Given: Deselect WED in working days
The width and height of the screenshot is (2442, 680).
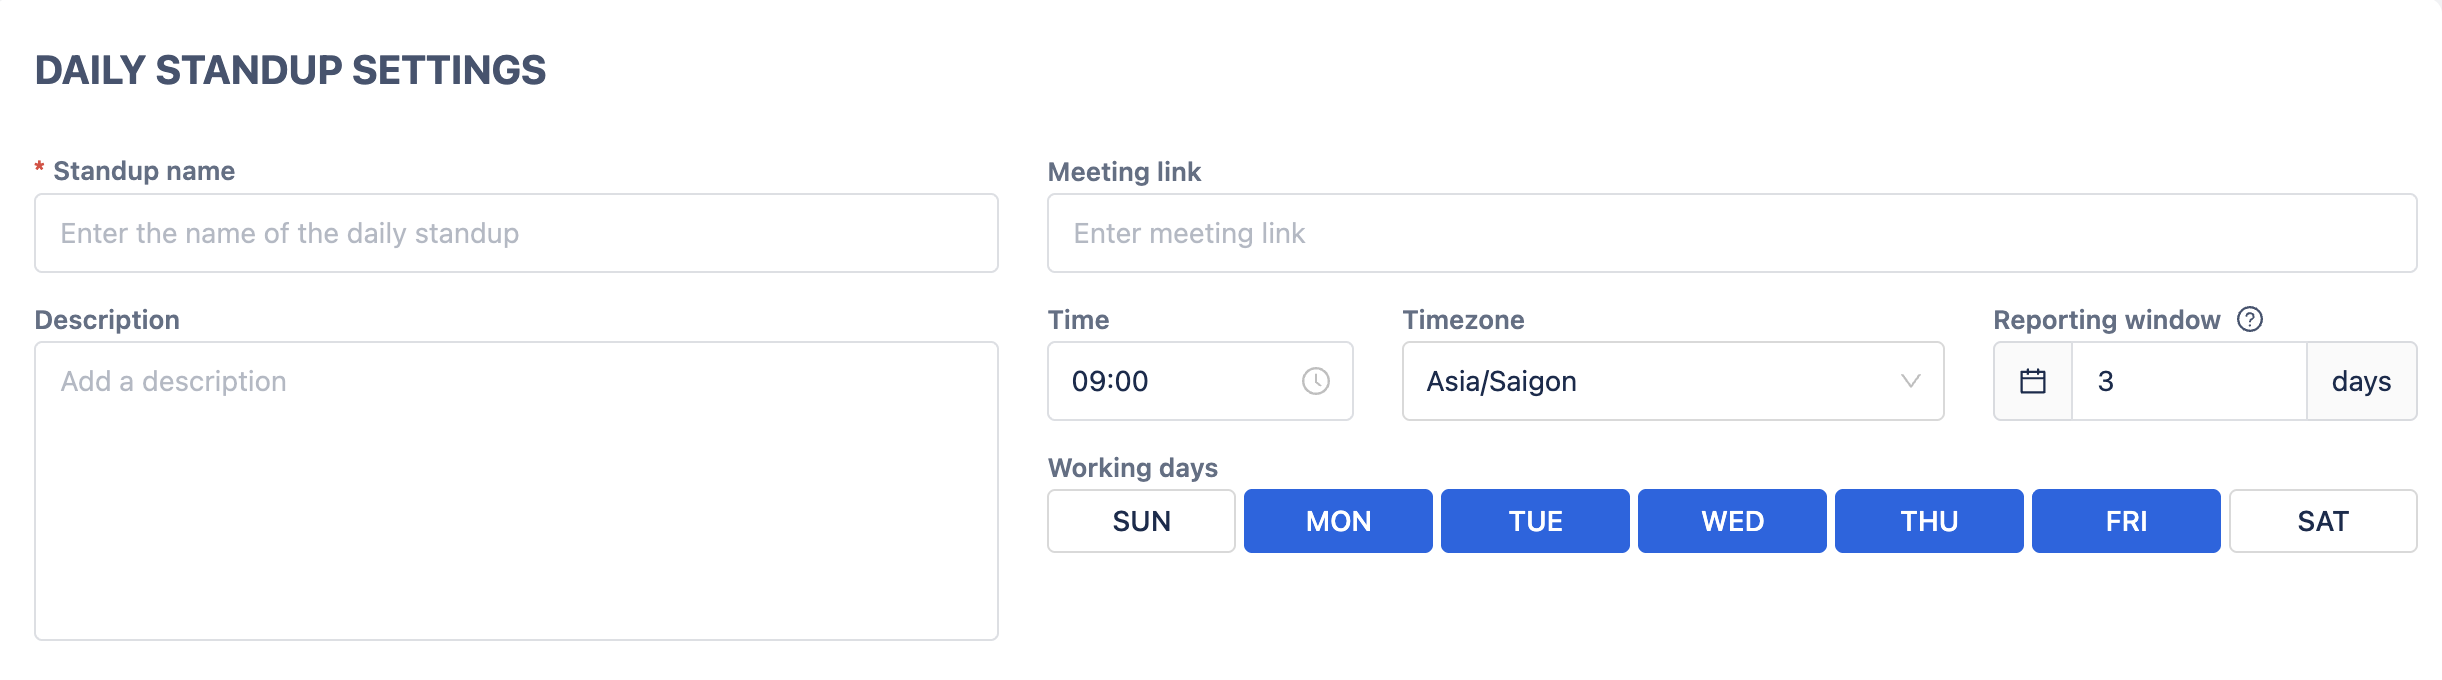Looking at the screenshot, I should 1732,521.
